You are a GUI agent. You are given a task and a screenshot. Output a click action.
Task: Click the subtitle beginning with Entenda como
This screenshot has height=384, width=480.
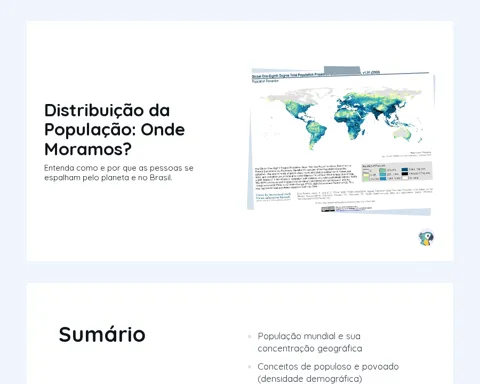pyautogui.click(x=119, y=173)
